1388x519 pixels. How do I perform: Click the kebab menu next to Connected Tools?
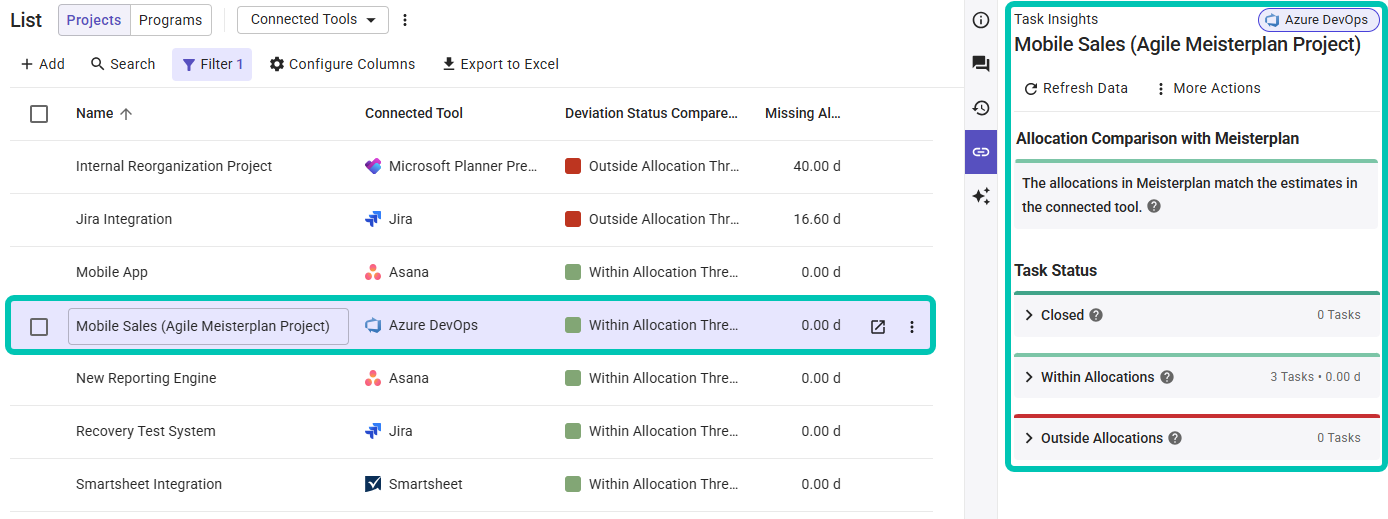tap(405, 20)
